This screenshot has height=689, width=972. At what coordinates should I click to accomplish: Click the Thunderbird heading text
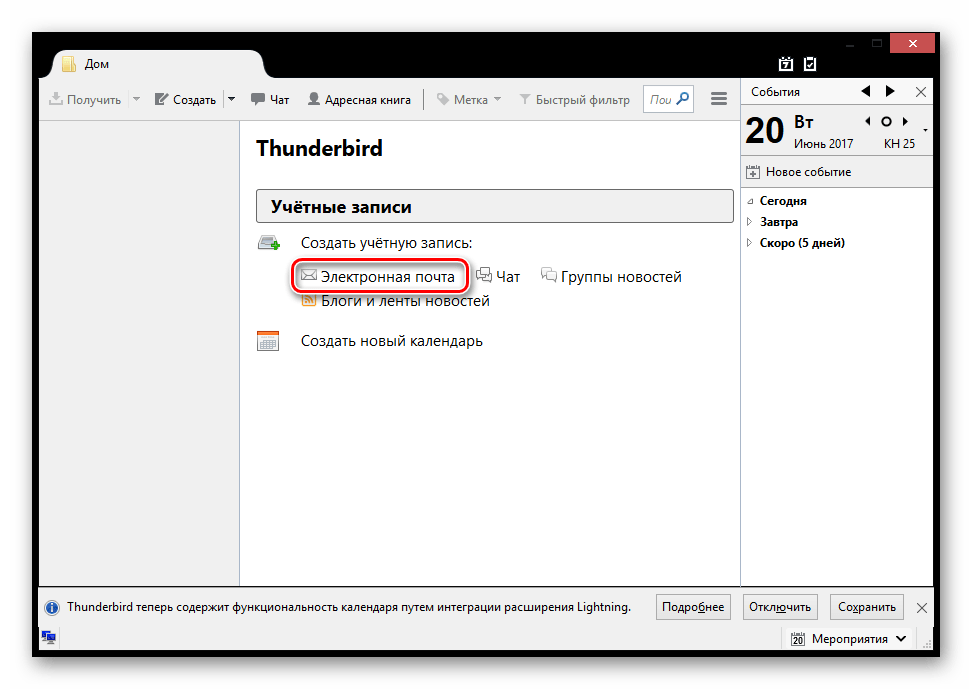pos(319,149)
